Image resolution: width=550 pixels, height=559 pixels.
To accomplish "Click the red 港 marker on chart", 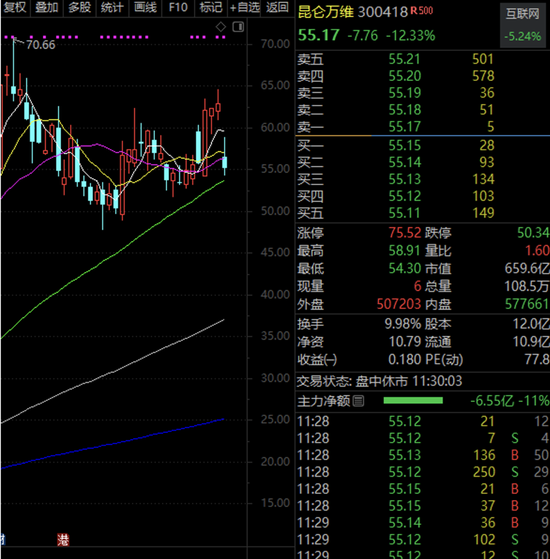I will pos(63,540).
